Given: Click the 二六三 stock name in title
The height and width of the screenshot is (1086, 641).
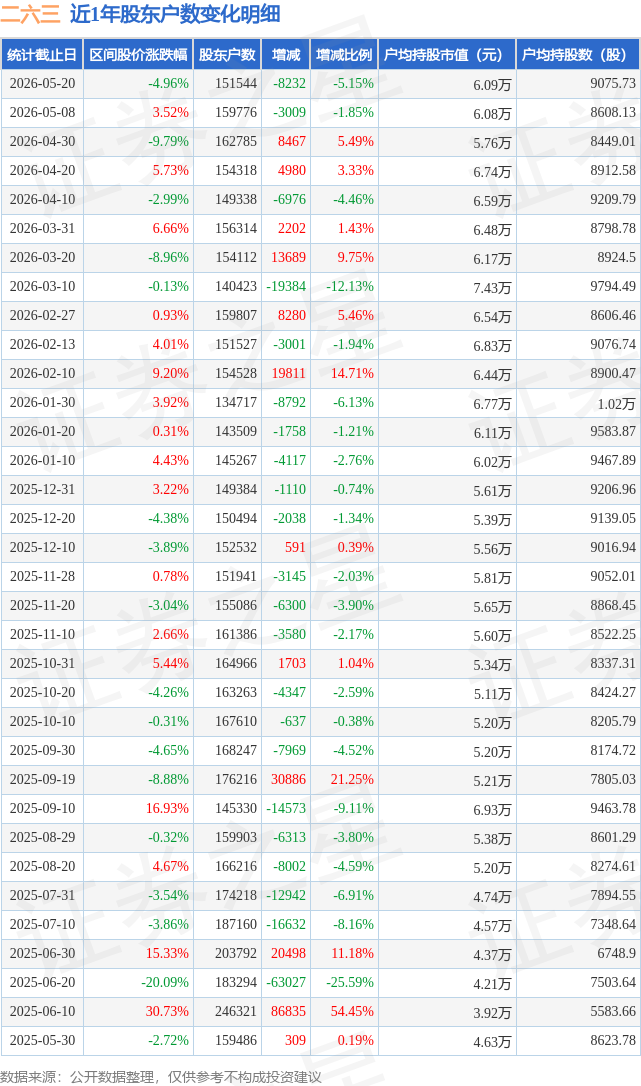Looking at the screenshot, I should pos(30,14).
